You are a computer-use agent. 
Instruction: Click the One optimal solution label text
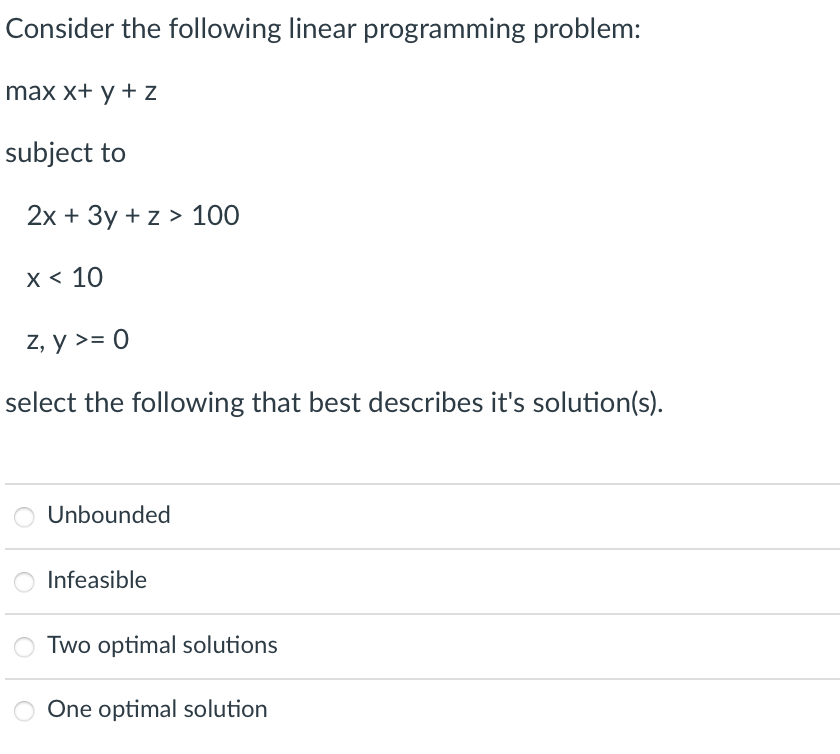156,710
